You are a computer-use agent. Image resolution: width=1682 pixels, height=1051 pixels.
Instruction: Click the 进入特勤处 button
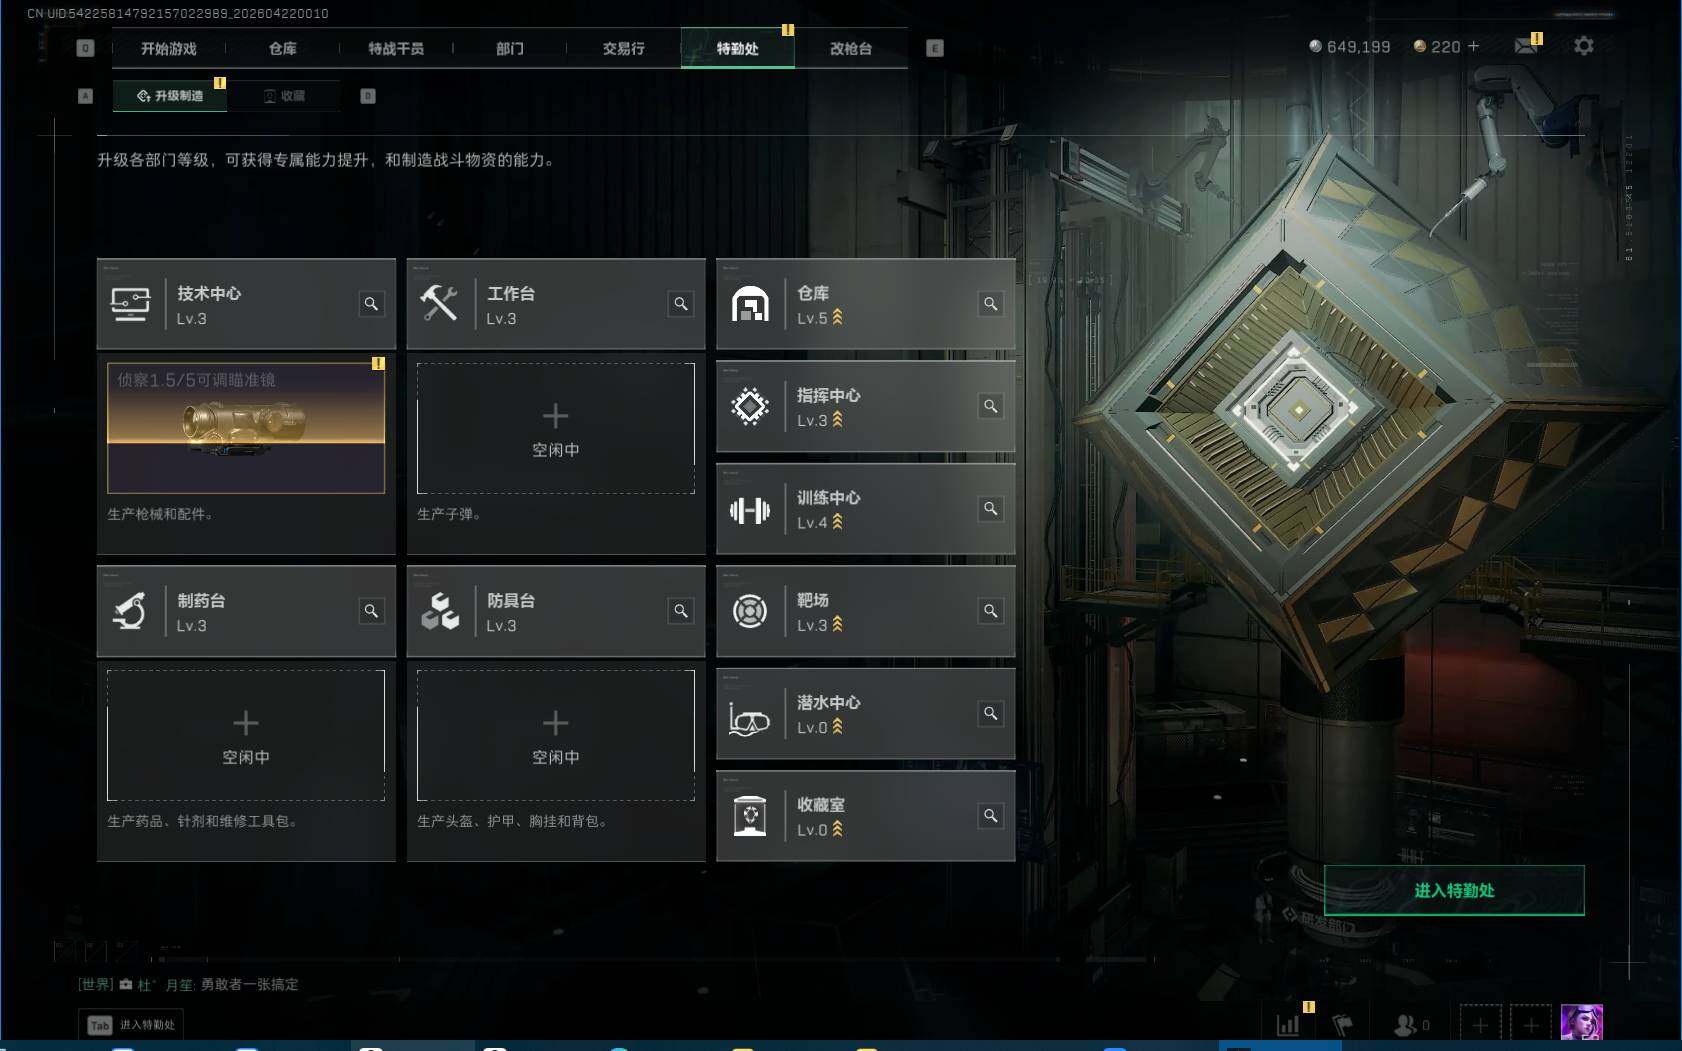tap(1454, 890)
